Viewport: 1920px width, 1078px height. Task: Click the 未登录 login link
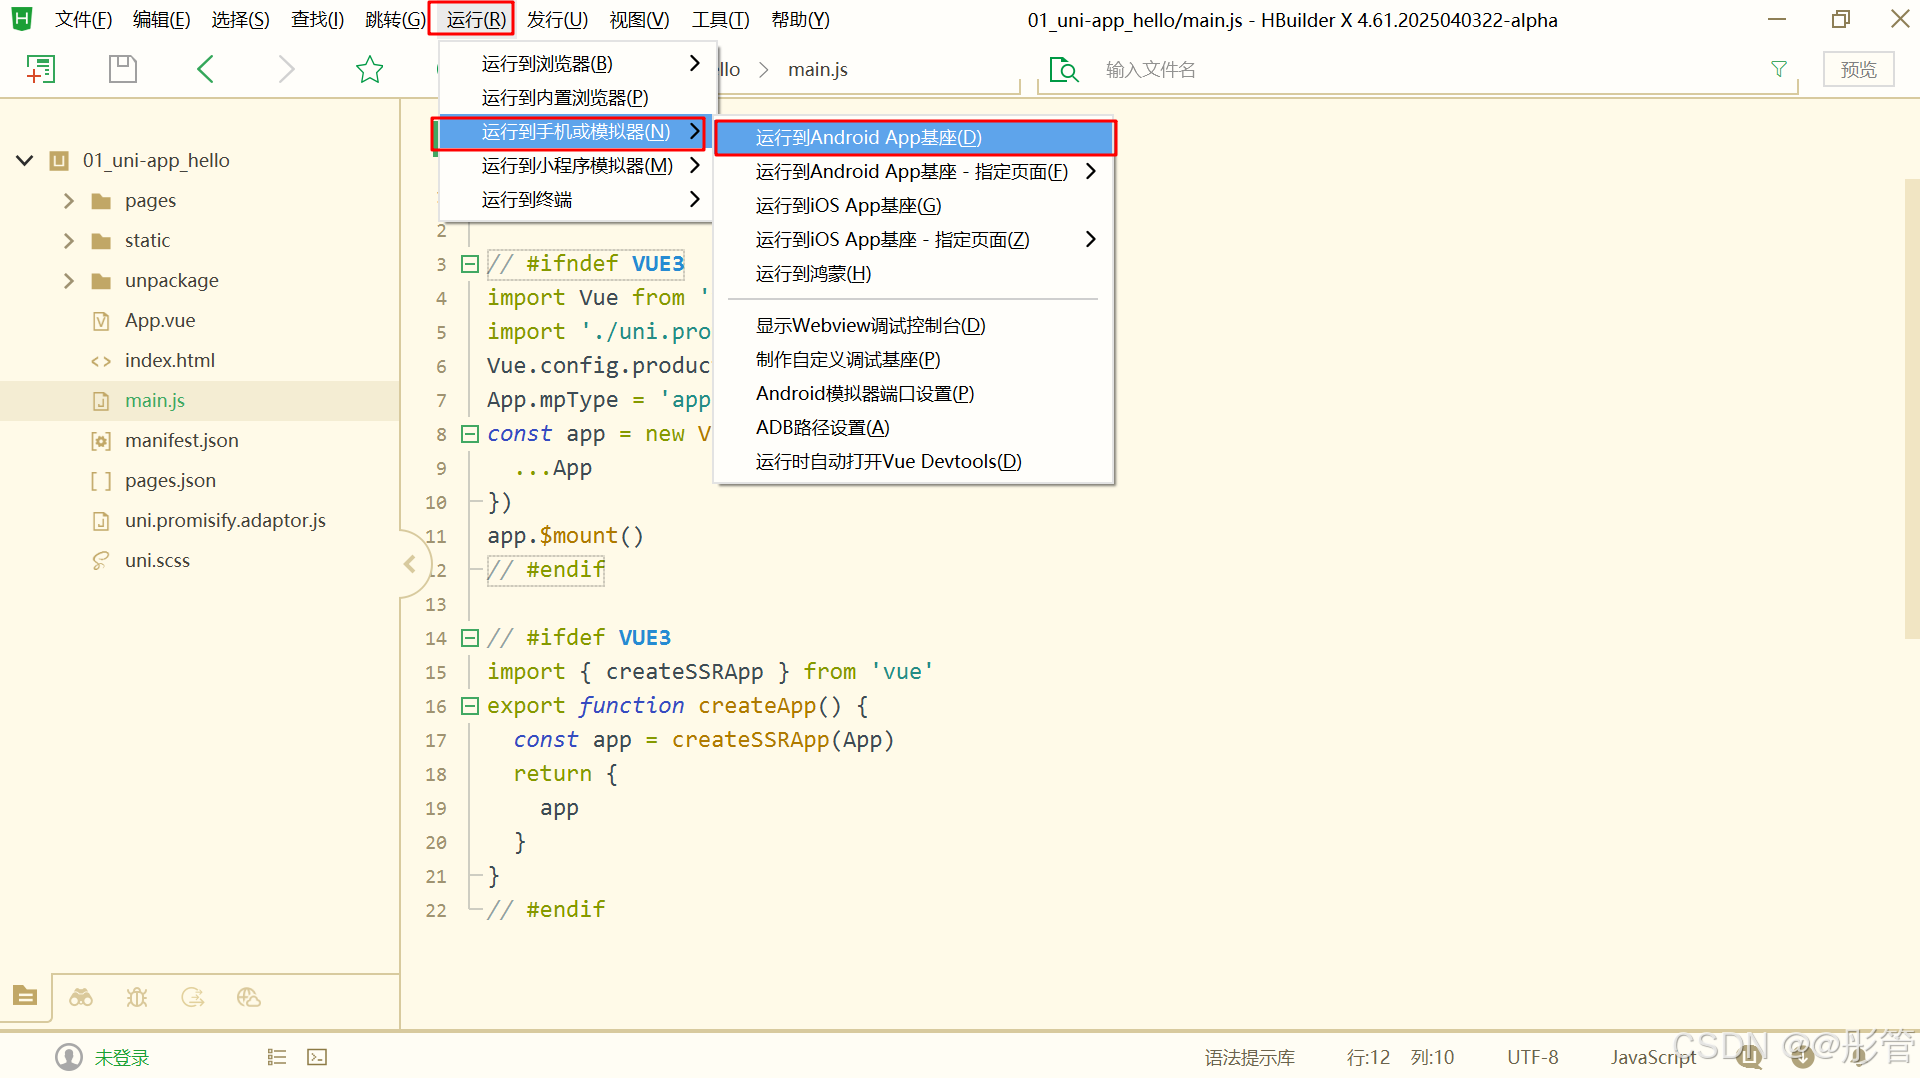(x=122, y=1058)
